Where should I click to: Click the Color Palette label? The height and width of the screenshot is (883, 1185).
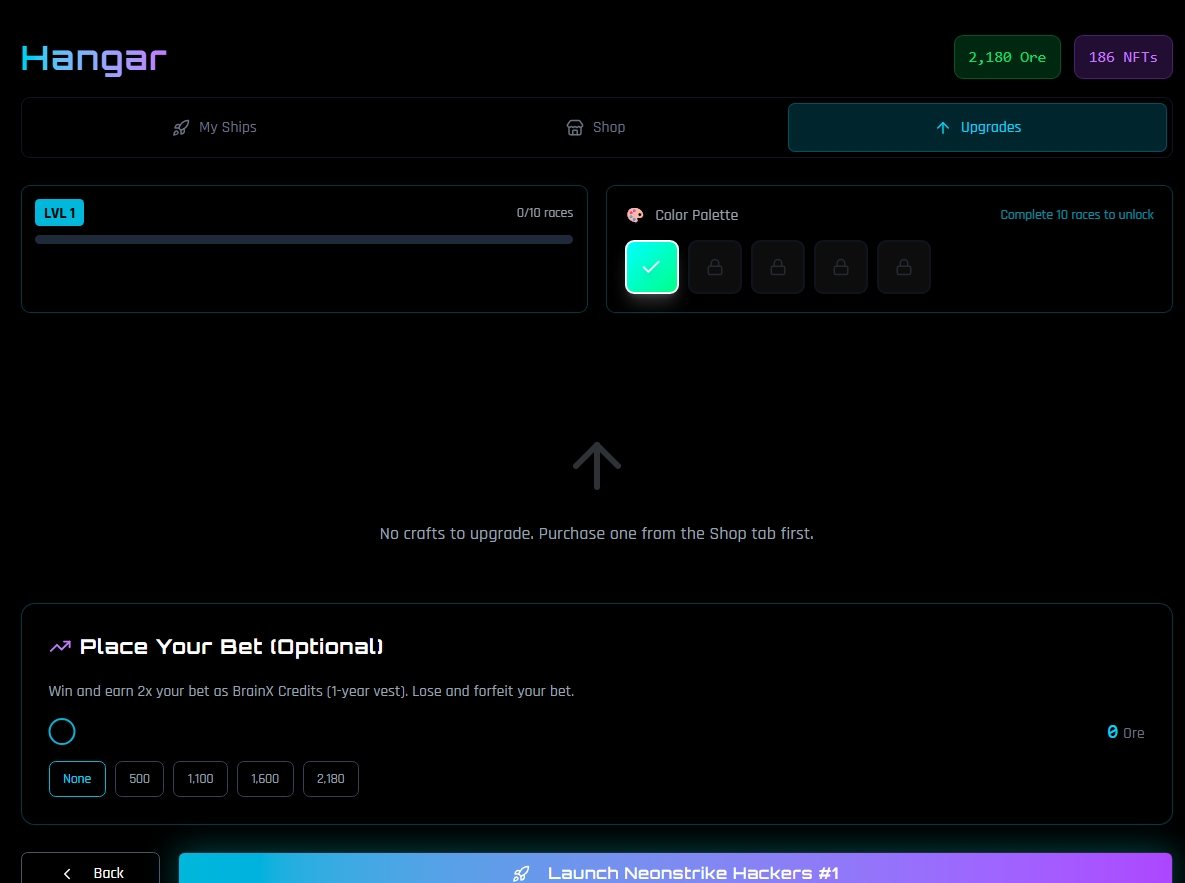tap(696, 215)
